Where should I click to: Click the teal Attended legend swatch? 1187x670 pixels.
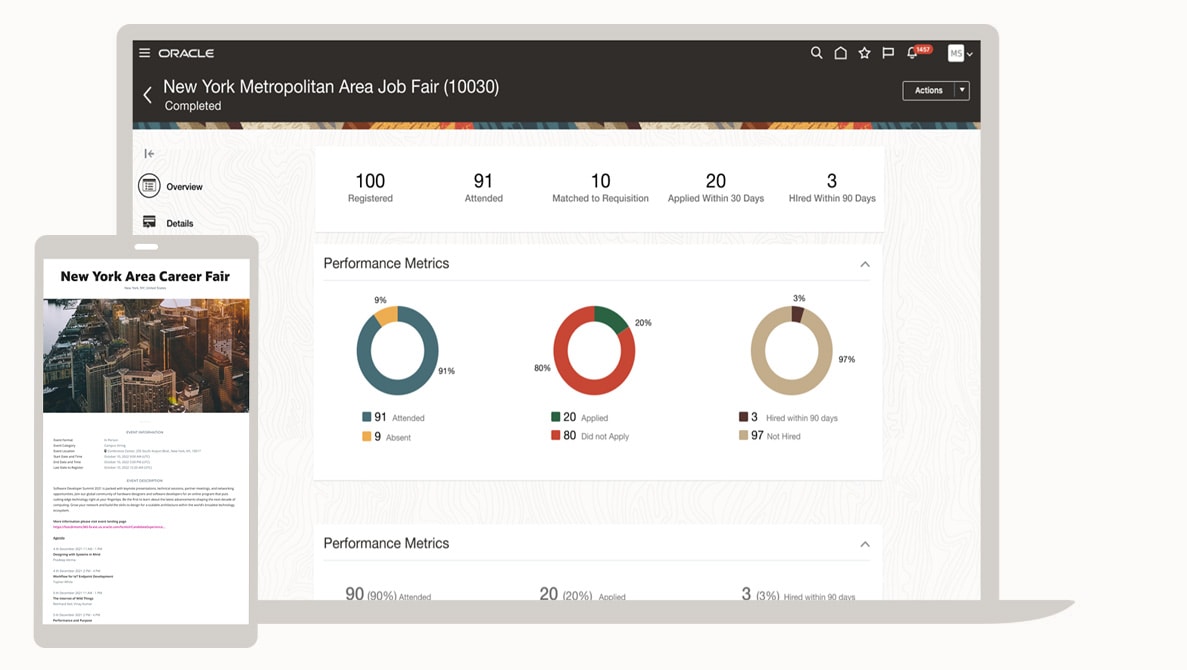[x=367, y=417]
